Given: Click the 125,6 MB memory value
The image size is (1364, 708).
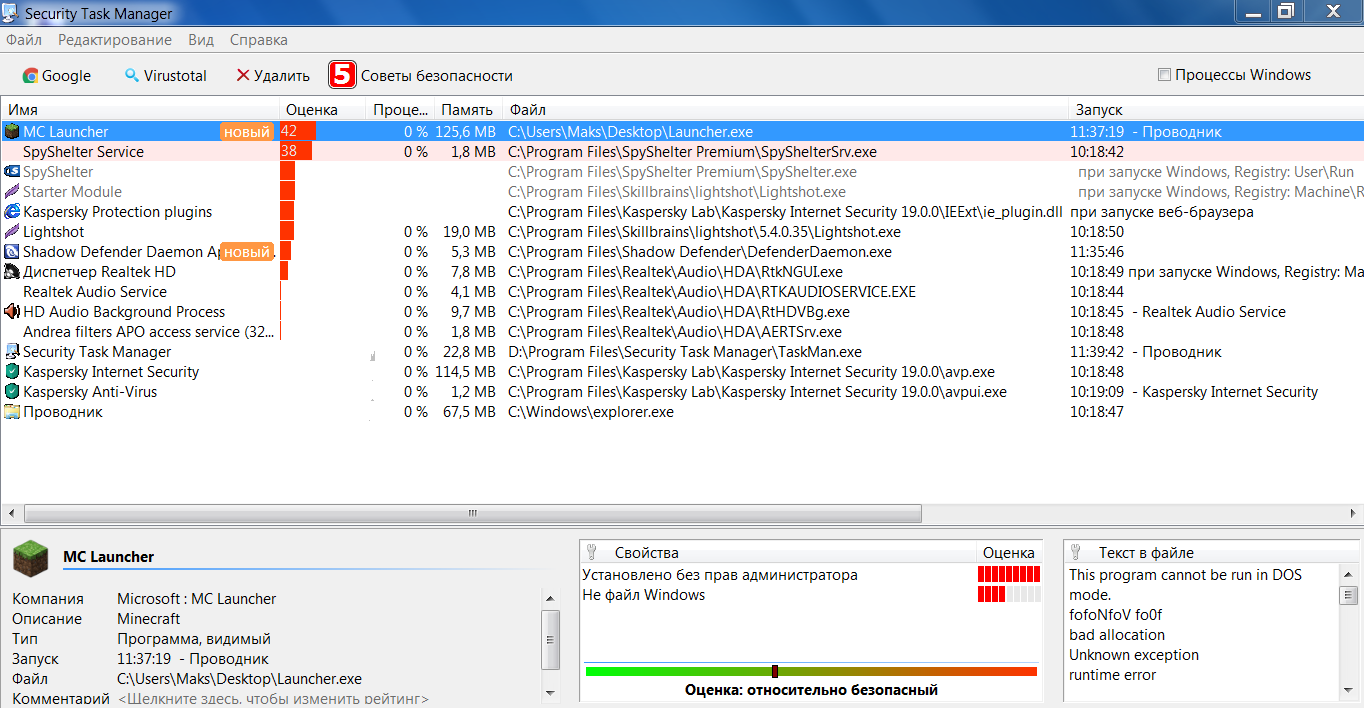Looking at the screenshot, I should [465, 131].
